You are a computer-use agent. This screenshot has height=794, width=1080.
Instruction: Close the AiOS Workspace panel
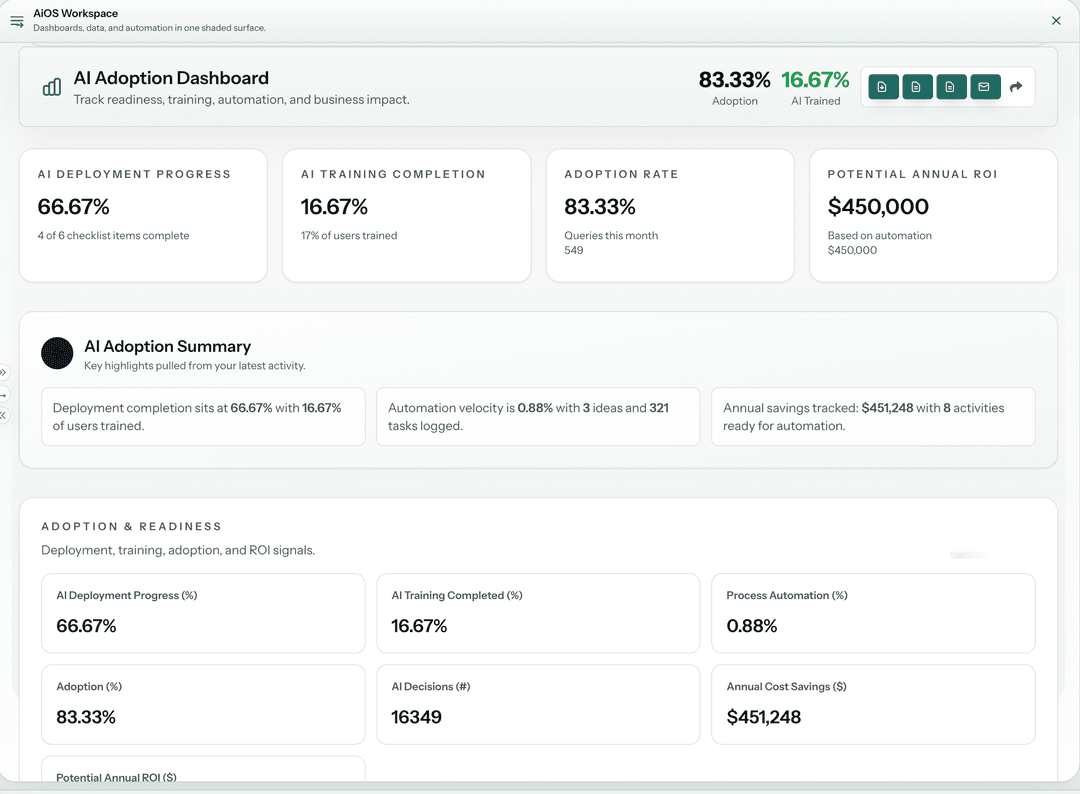(1056, 21)
